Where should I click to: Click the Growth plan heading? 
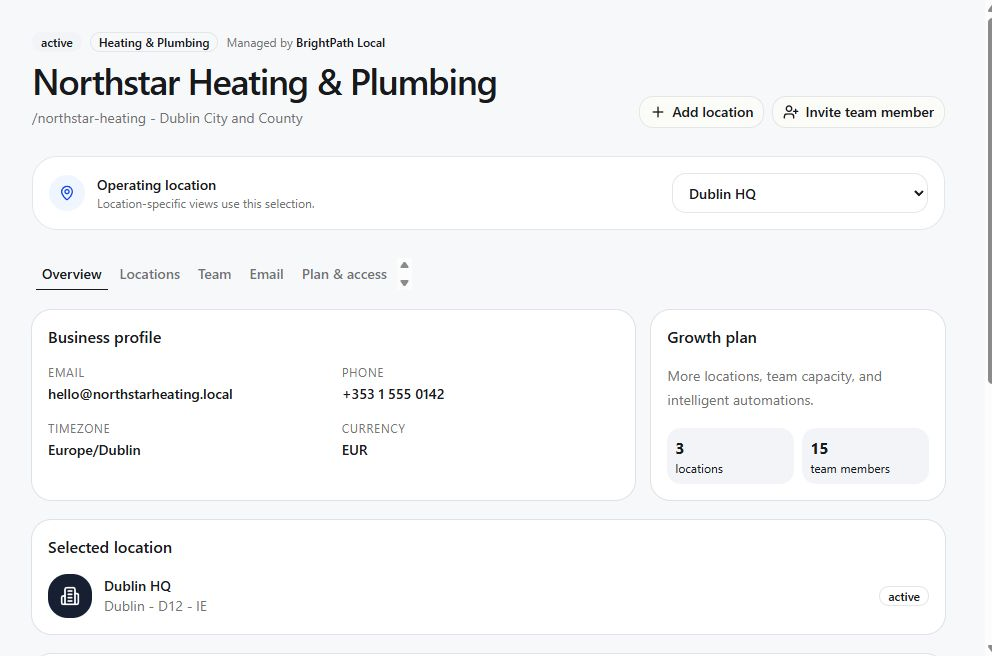(712, 338)
